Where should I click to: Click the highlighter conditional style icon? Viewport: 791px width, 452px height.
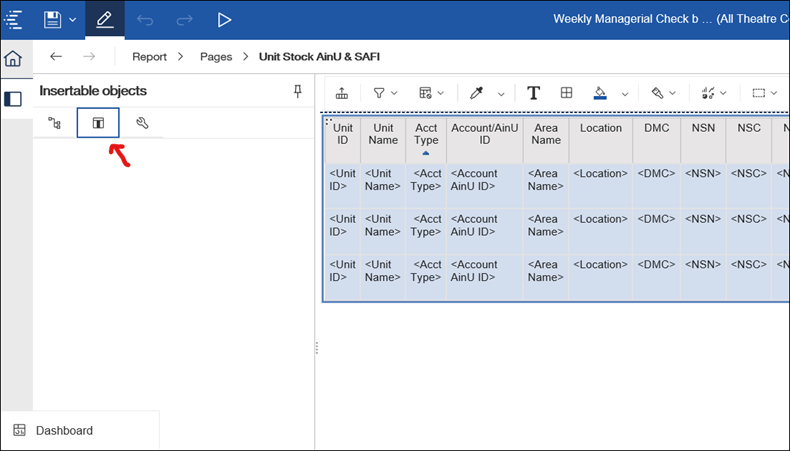pyautogui.click(x=657, y=93)
